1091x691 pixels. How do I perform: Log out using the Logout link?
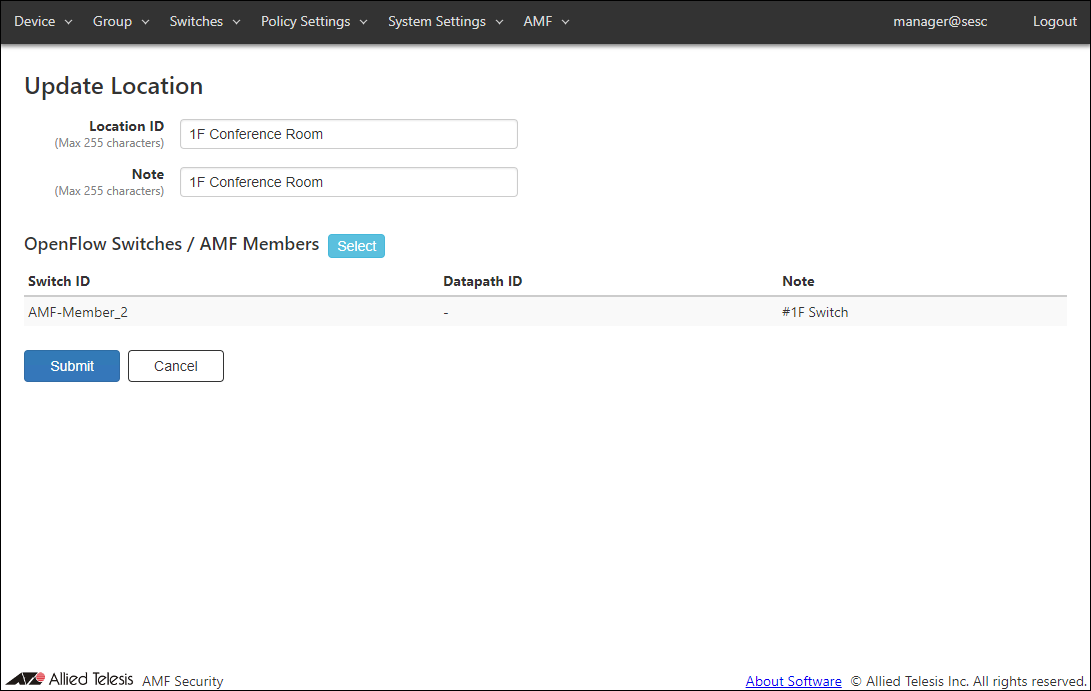tap(1054, 21)
